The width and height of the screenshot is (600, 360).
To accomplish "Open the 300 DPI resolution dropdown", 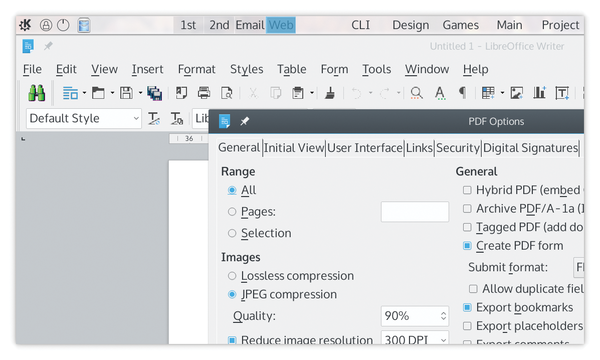I will tap(415, 337).
